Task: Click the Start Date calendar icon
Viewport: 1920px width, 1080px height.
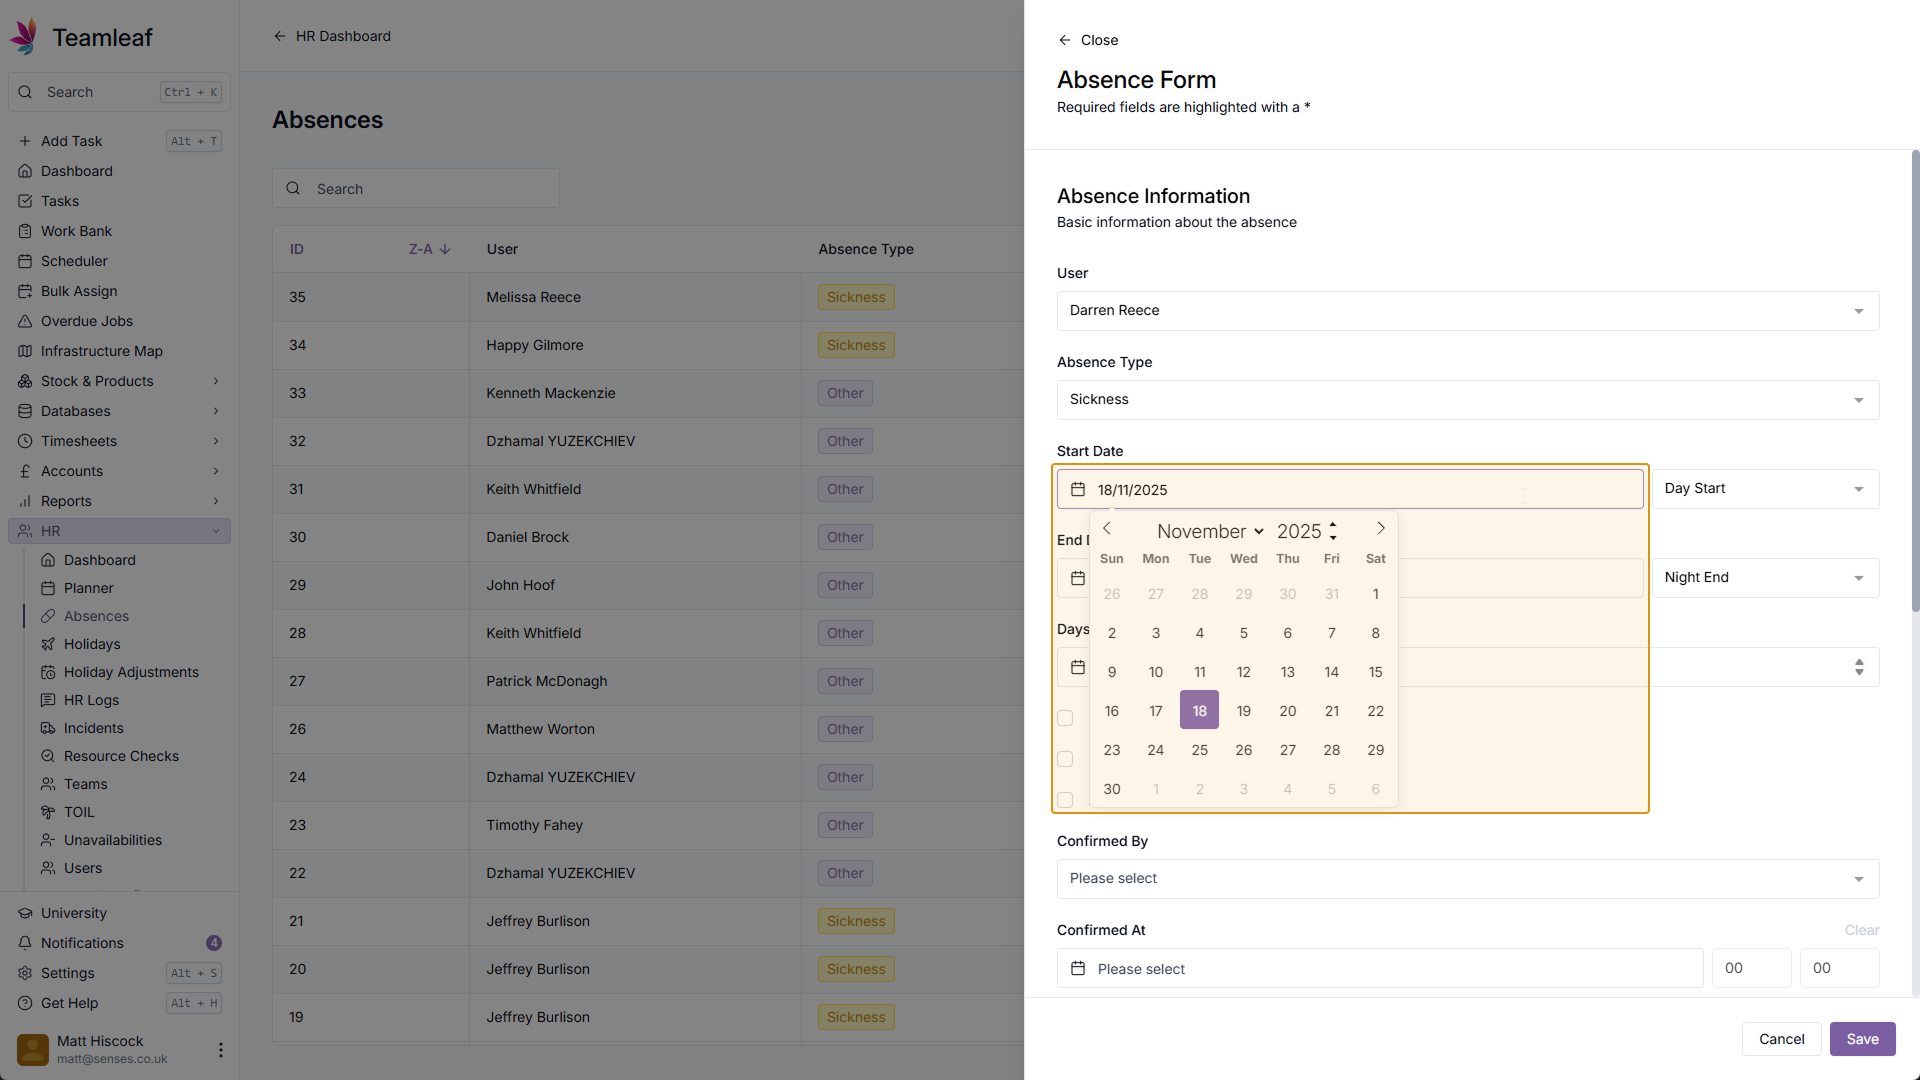Action: [1078, 490]
